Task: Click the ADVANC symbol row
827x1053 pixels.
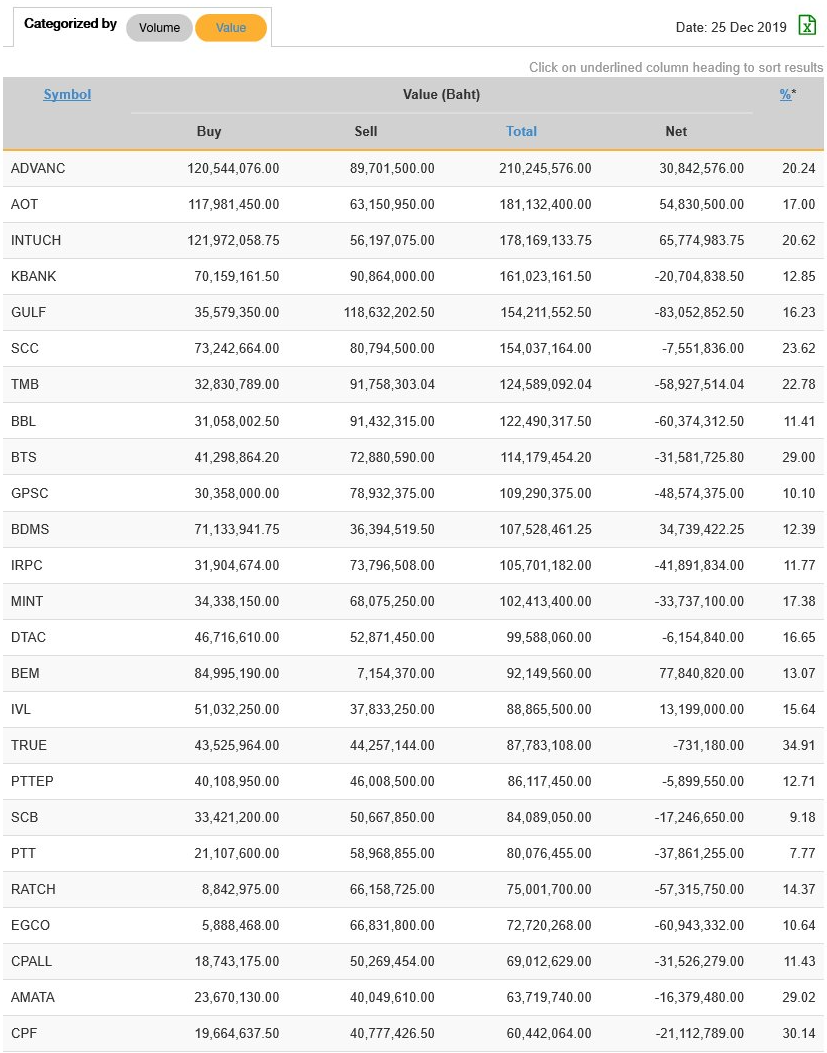Action: tap(38, 168)
